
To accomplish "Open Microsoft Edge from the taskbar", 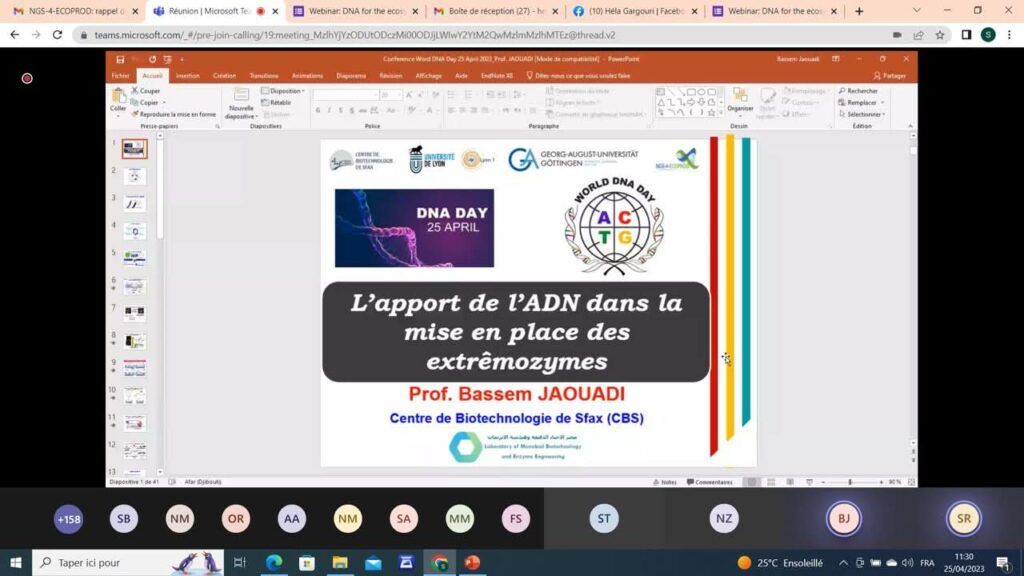I will pos(273,562).
